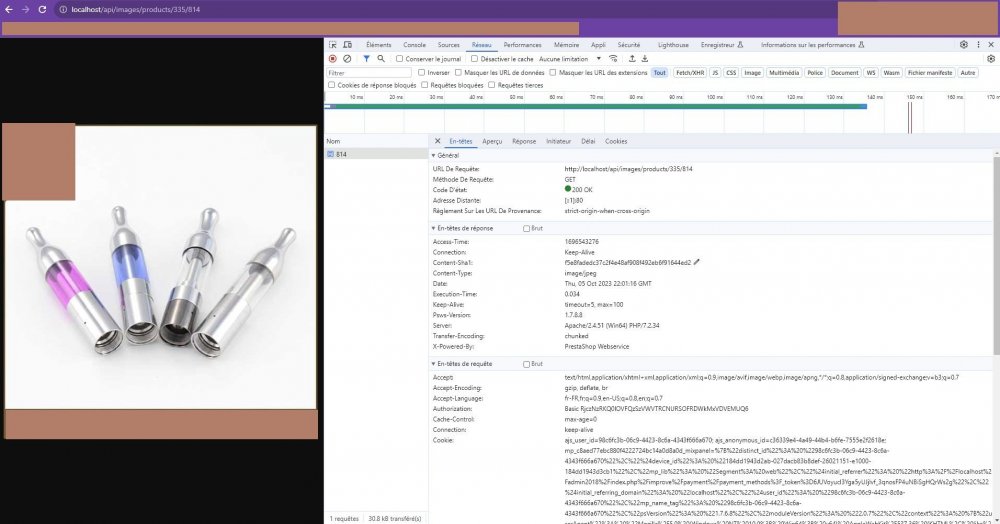Open the Lighthouse panel tab

coord(673,45)
